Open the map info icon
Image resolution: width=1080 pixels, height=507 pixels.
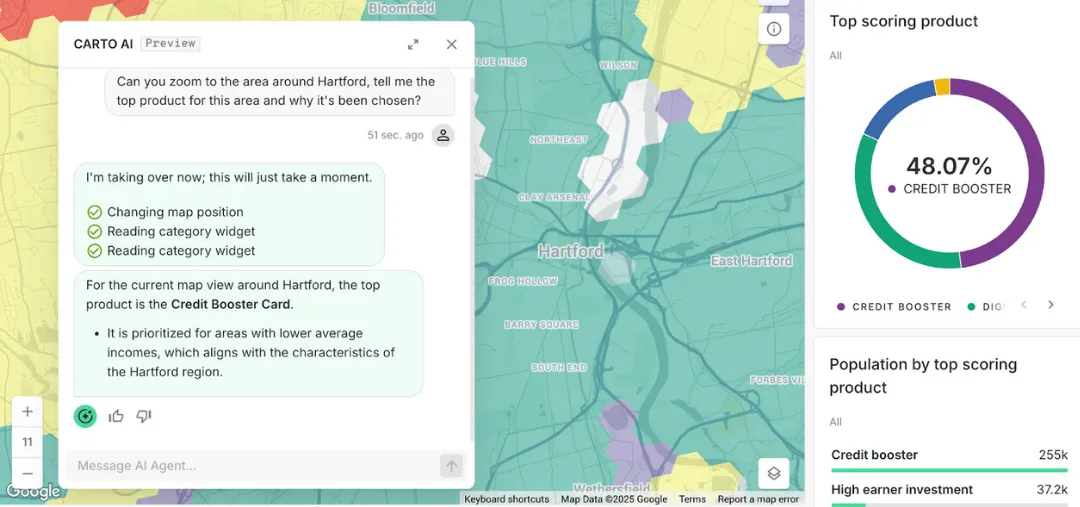(x=773, y=29)
